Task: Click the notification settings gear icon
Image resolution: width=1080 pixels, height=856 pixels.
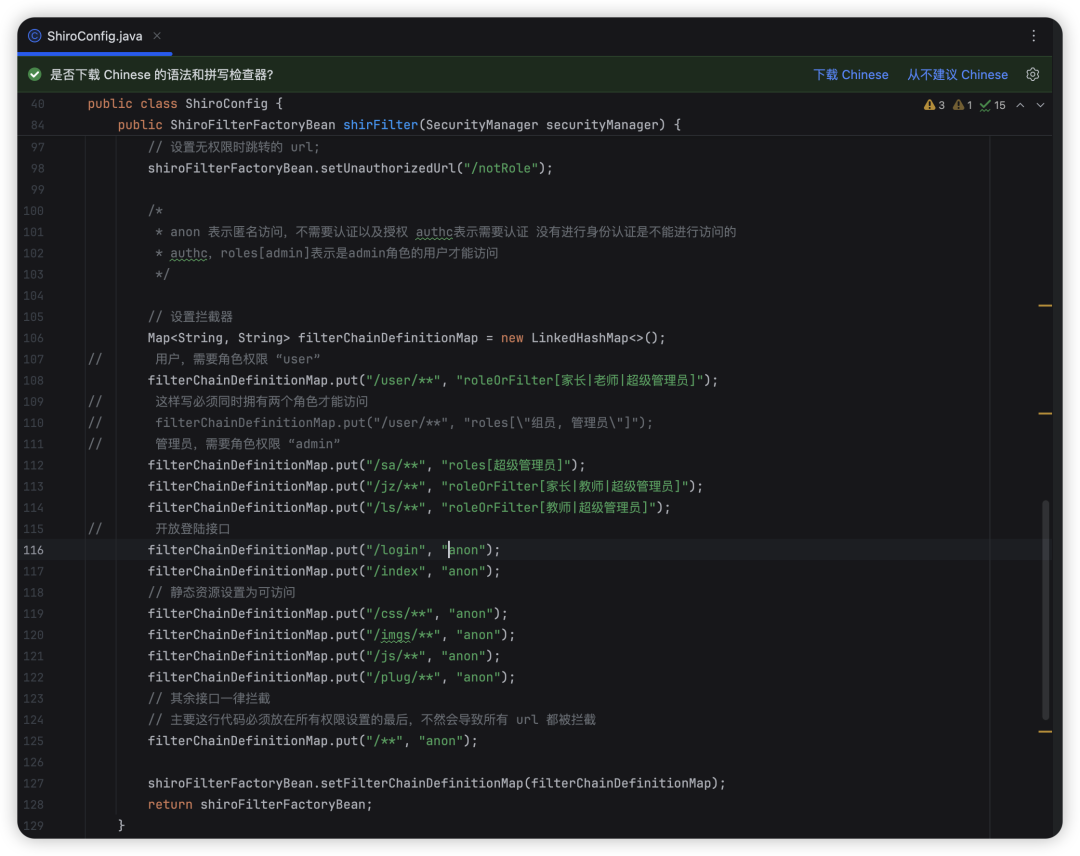Action: 1033,75
